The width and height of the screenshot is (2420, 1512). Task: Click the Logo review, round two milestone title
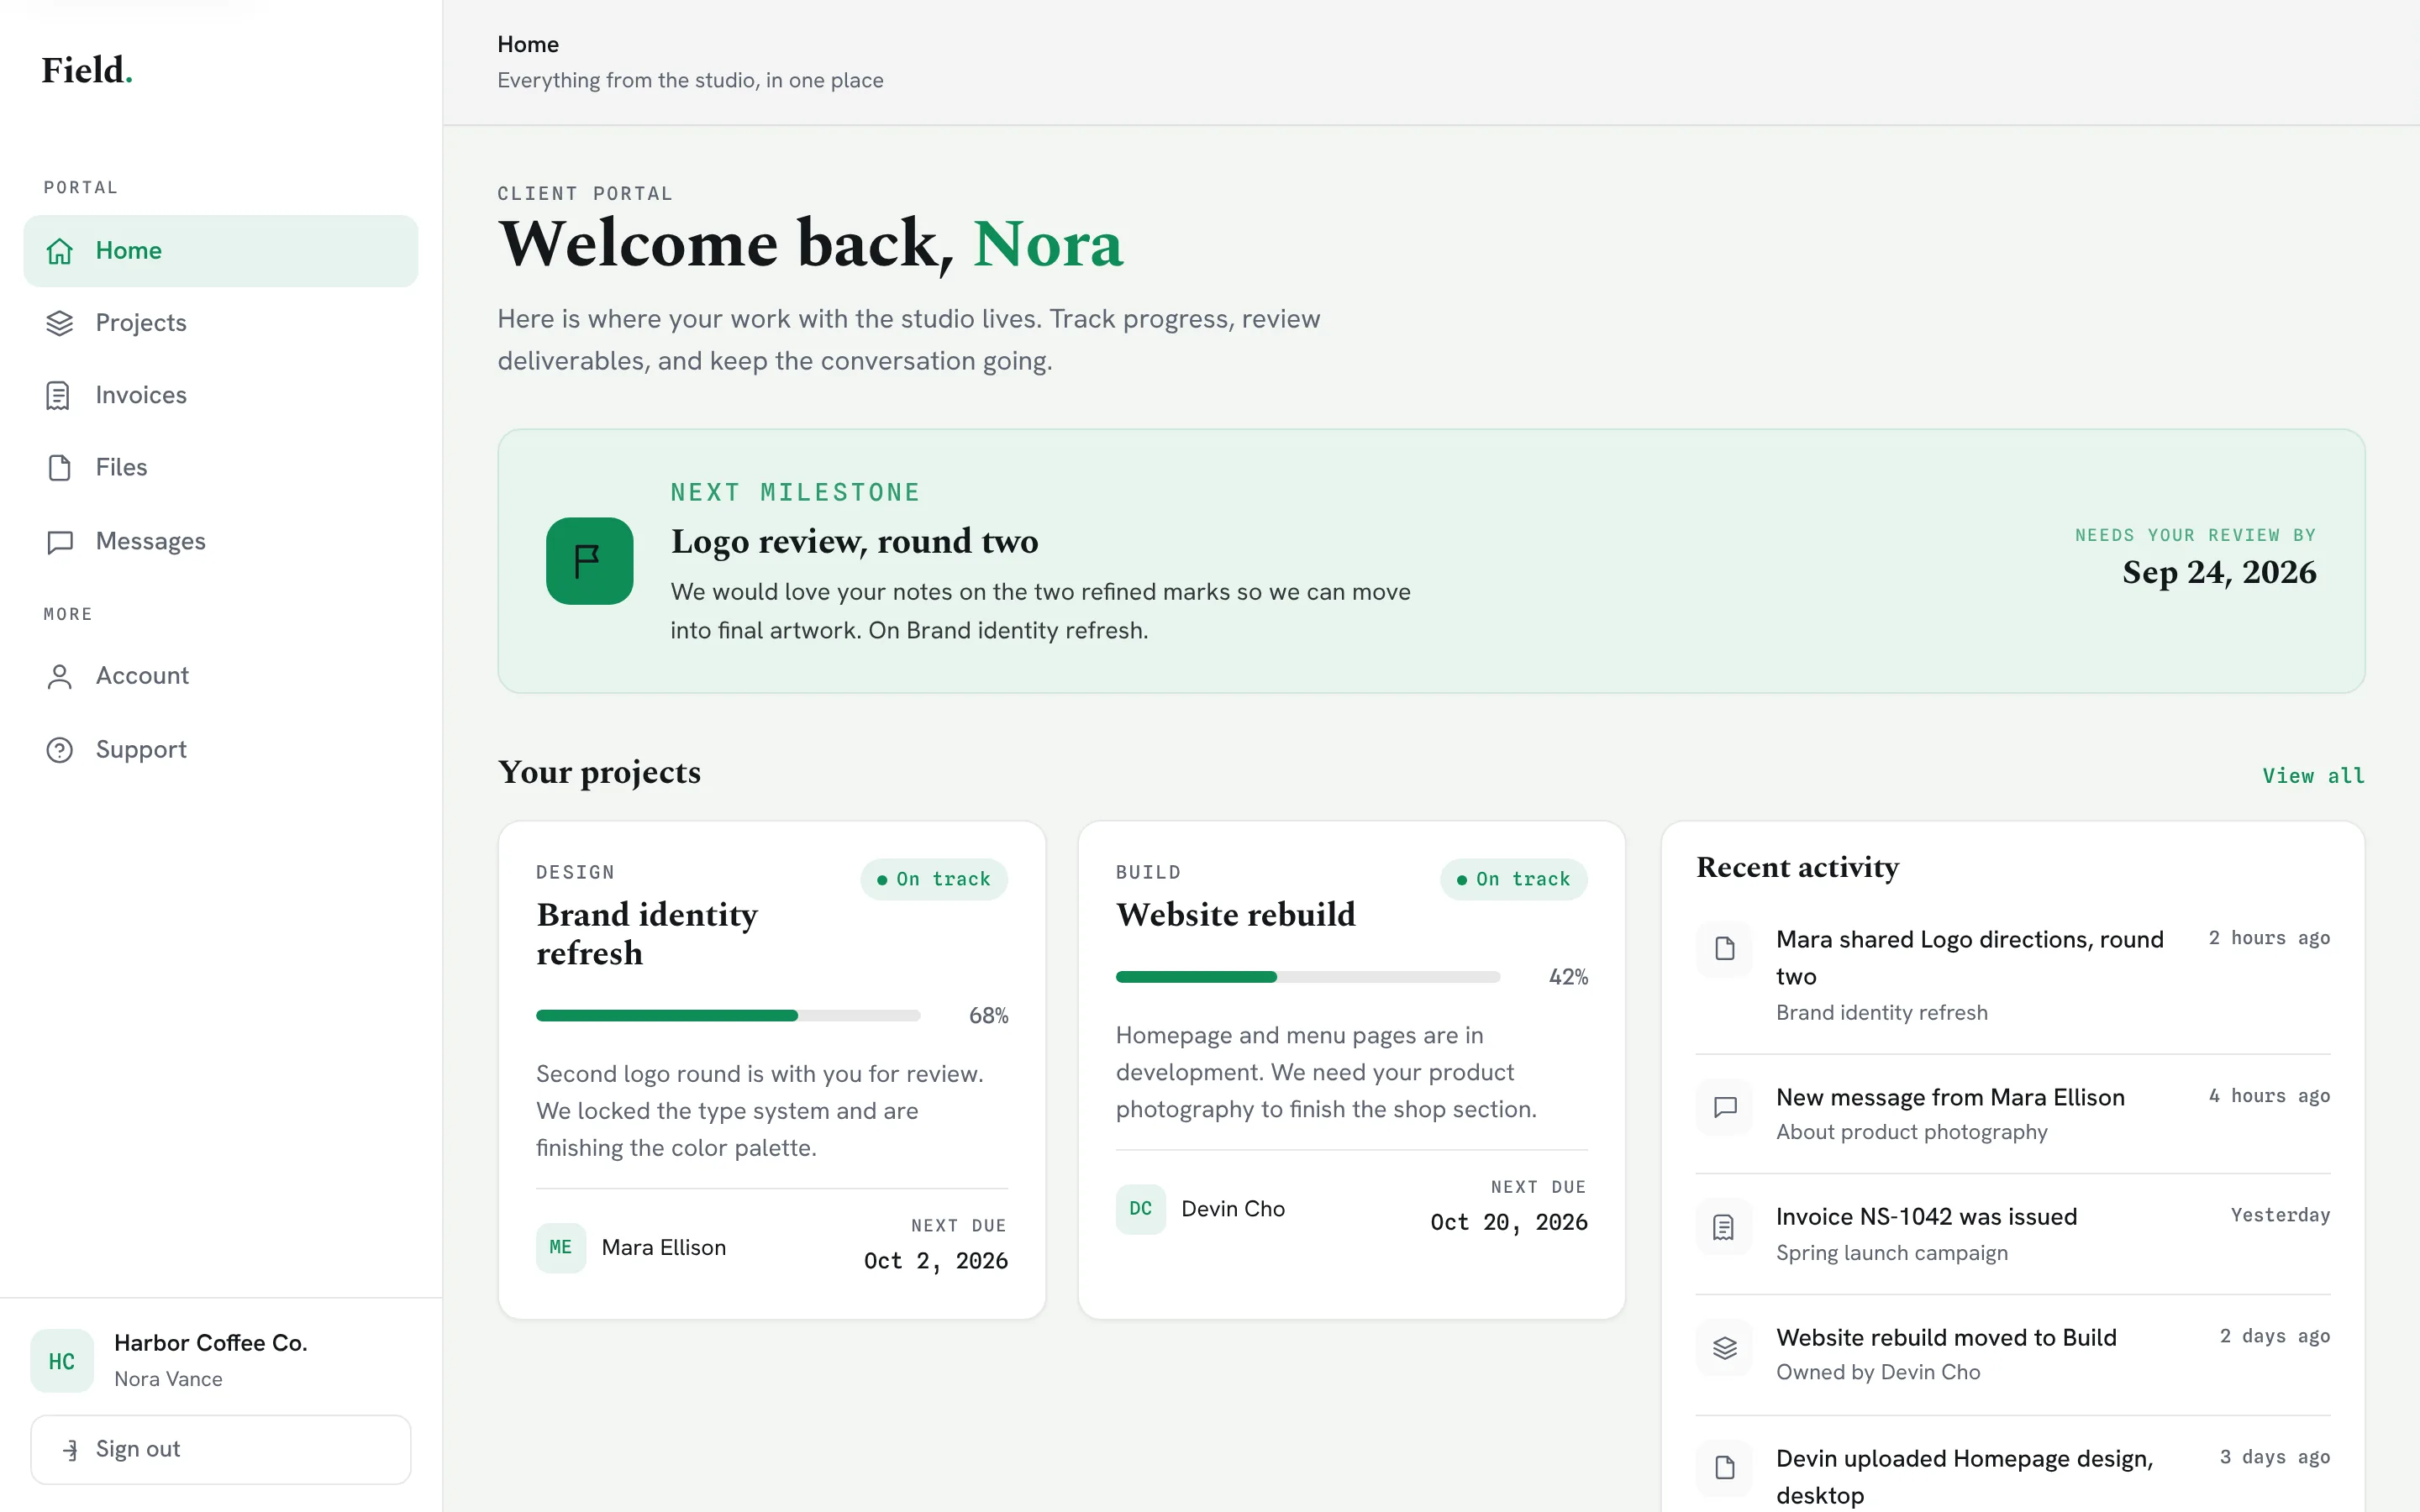(x=855, y=542)
